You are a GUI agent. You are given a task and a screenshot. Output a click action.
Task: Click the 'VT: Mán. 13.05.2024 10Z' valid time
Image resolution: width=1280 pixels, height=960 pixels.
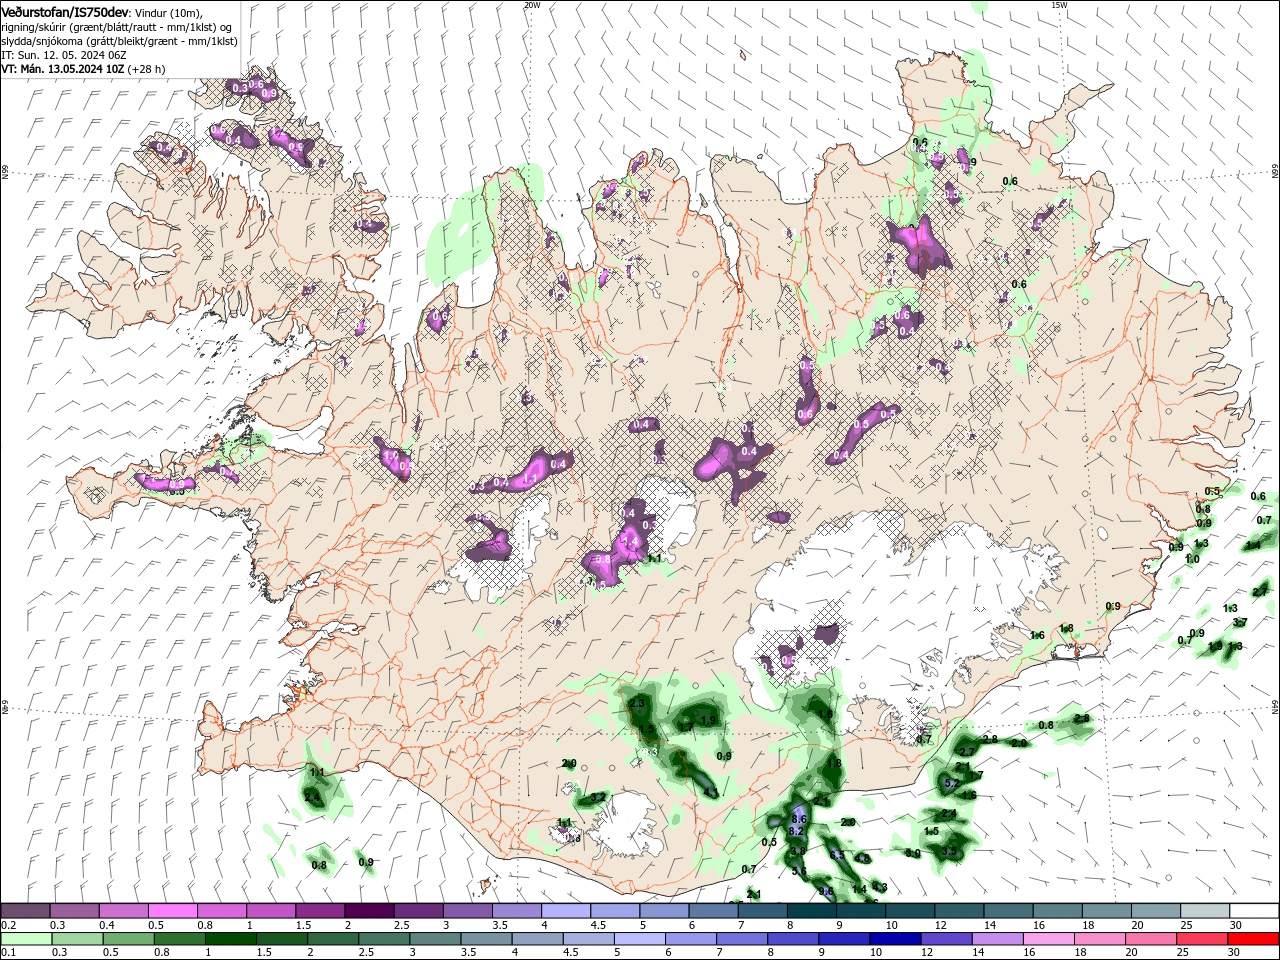click(x=62, y=69)
